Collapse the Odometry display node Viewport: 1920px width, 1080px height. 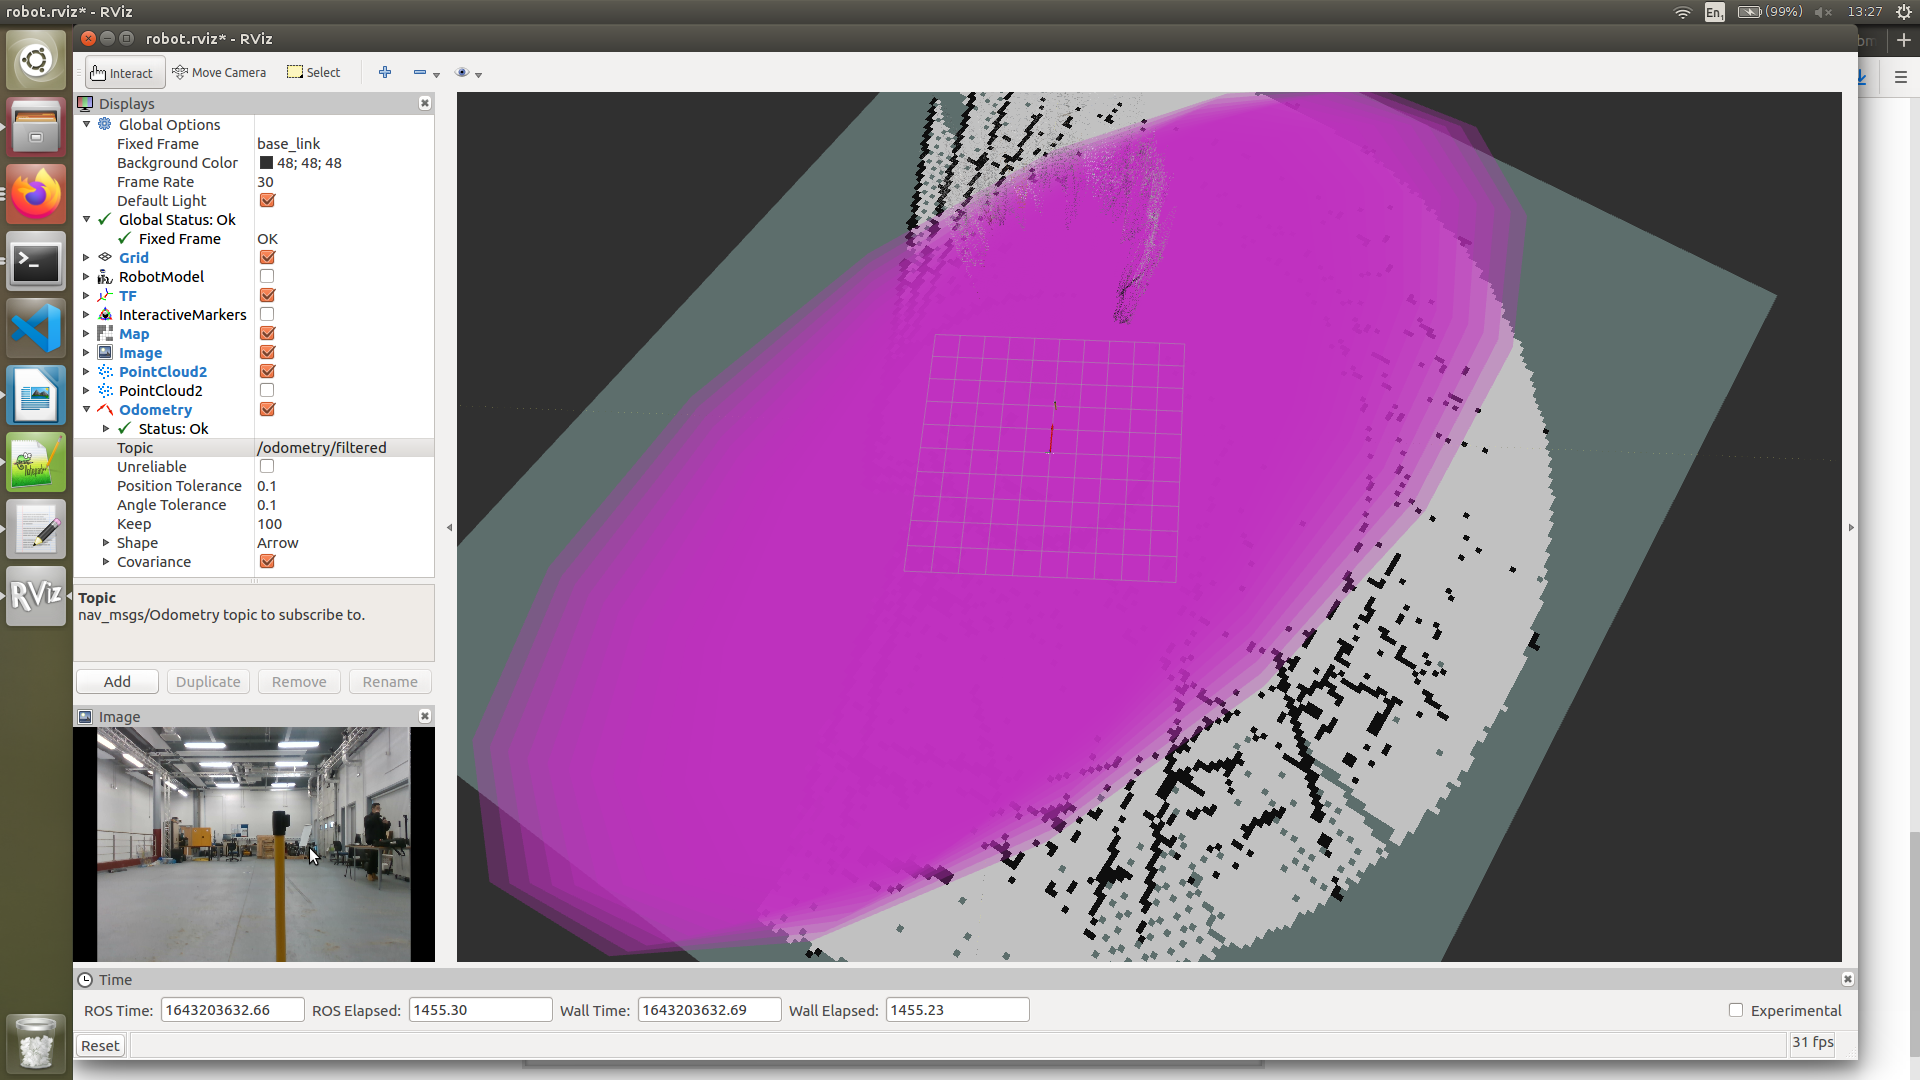[x=87, y=409]
